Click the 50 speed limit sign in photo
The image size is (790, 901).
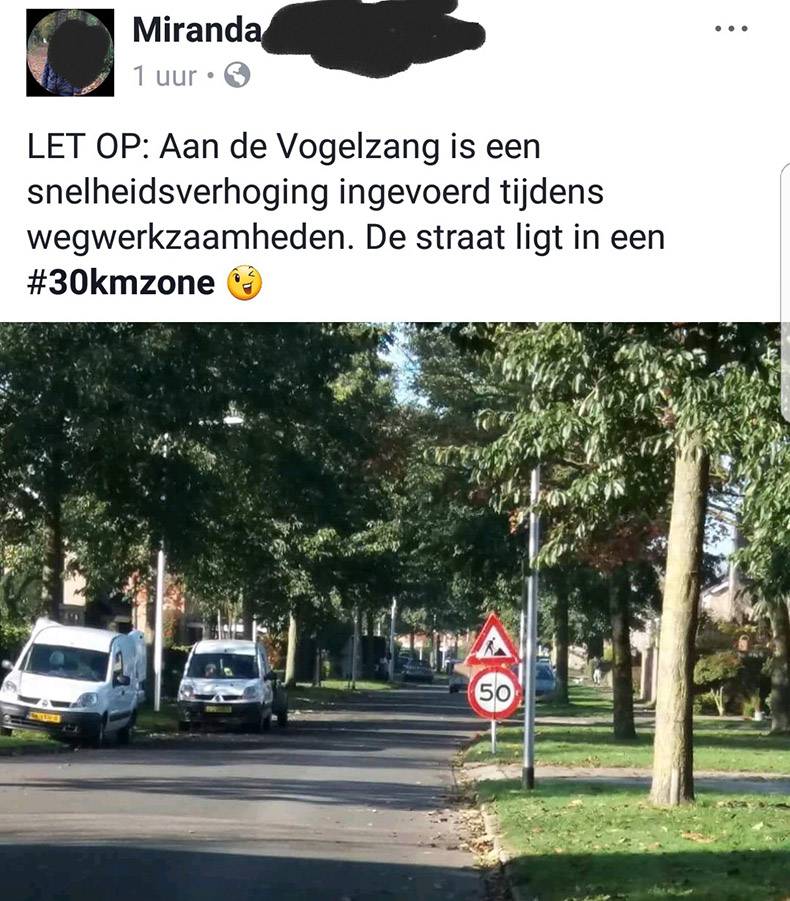(x=494, y=693)
